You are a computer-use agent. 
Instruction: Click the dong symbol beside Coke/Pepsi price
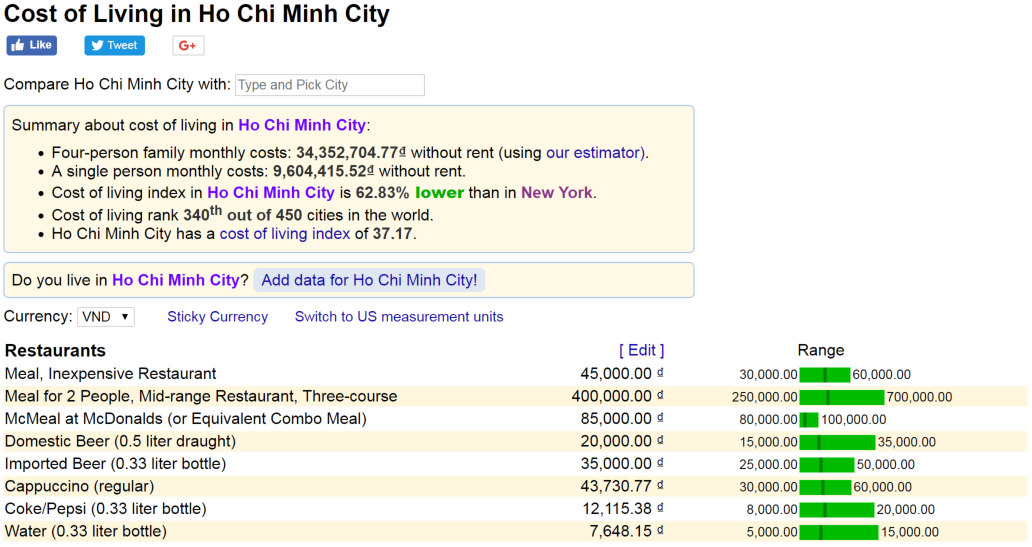pos(660,509)
